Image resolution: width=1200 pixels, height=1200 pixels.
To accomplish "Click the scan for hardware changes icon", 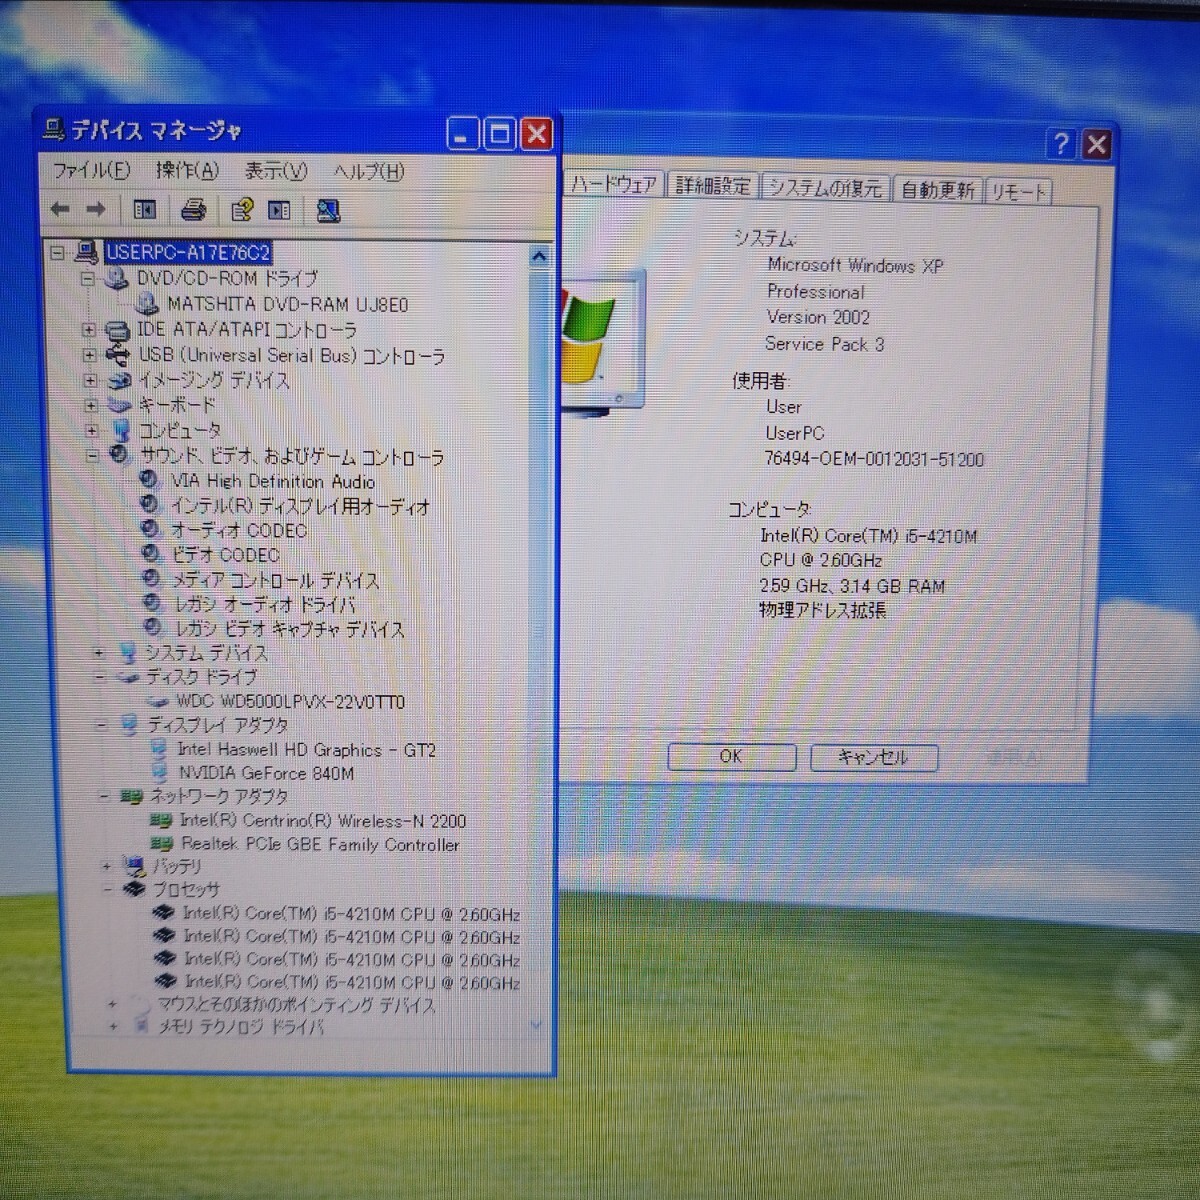I will click(x=328, y=210).
